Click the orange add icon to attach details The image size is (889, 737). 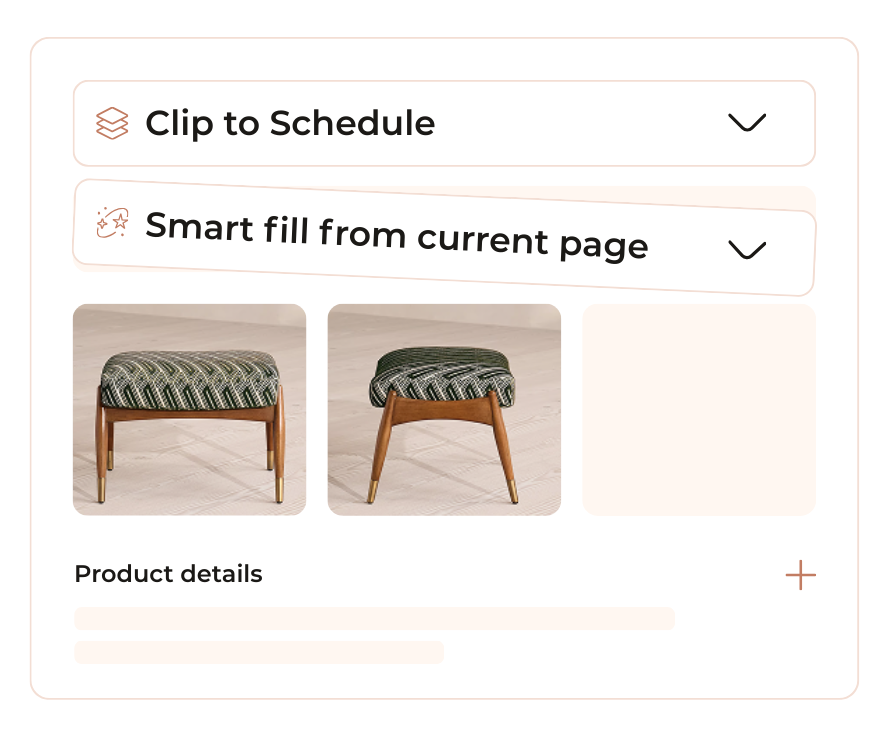click(800, 574)
